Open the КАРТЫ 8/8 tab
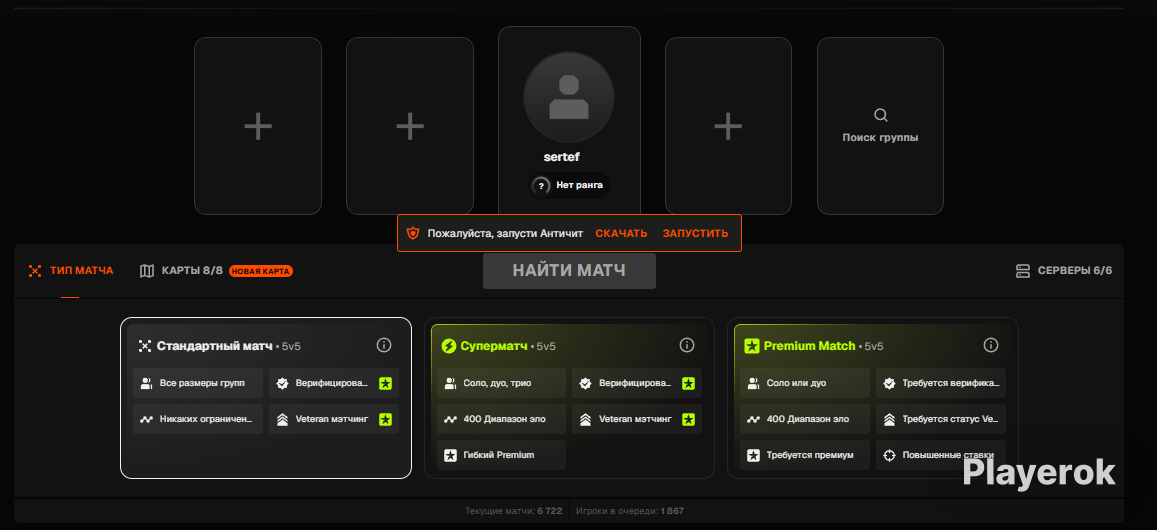This screenshot has height=530, width=1157. tap(182, 271)
